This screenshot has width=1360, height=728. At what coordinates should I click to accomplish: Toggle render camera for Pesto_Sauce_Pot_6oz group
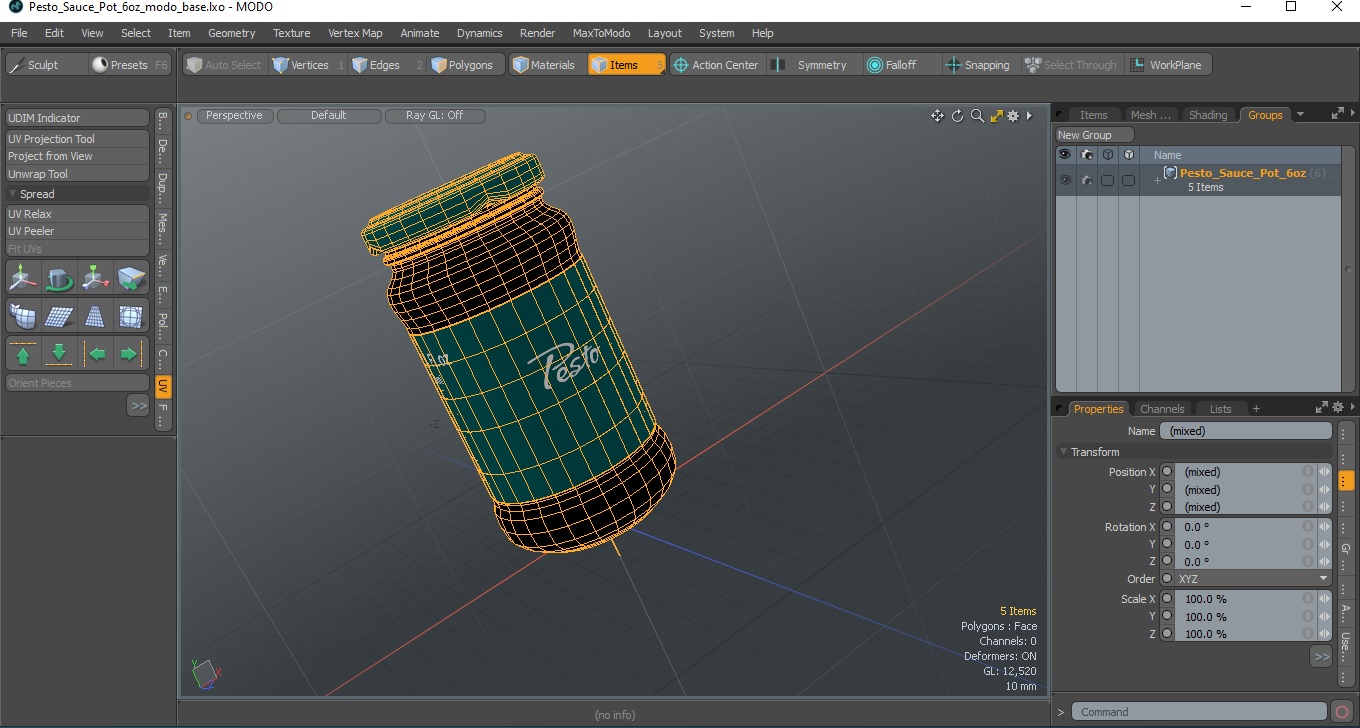(x=1087, y=180)
